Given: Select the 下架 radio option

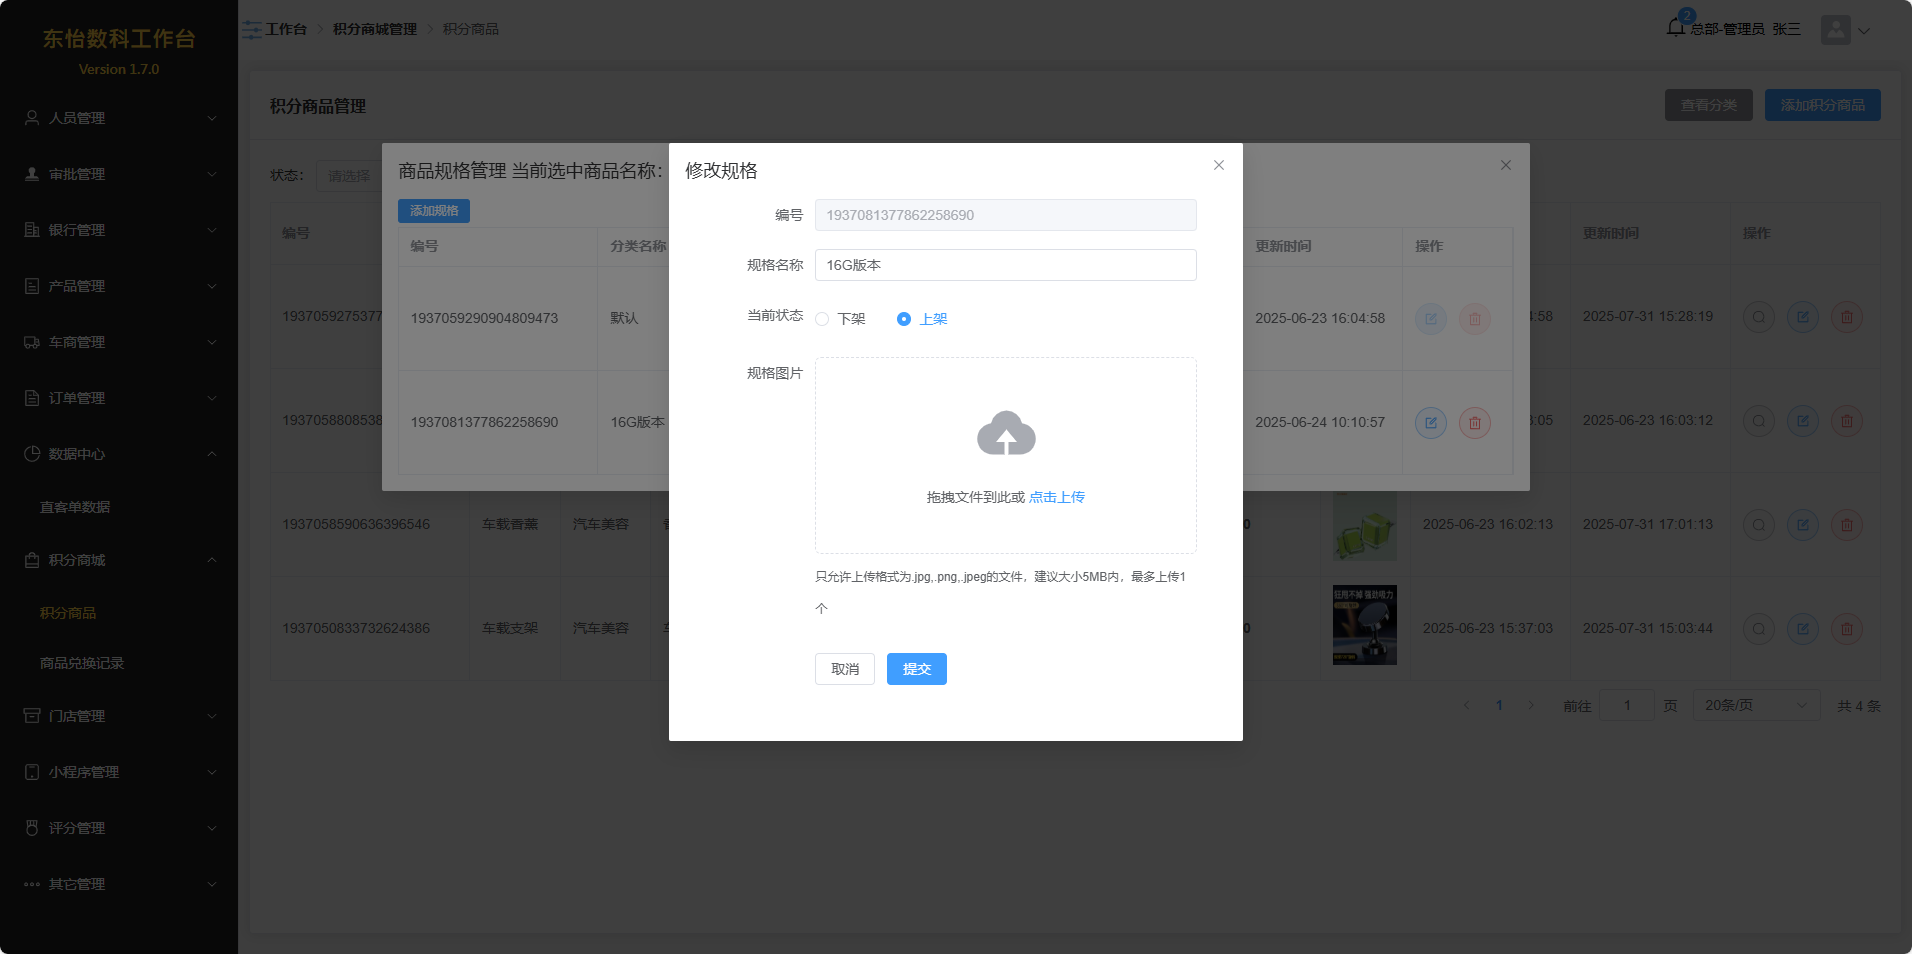Looking at the screenshot, I should click(822, 319).
